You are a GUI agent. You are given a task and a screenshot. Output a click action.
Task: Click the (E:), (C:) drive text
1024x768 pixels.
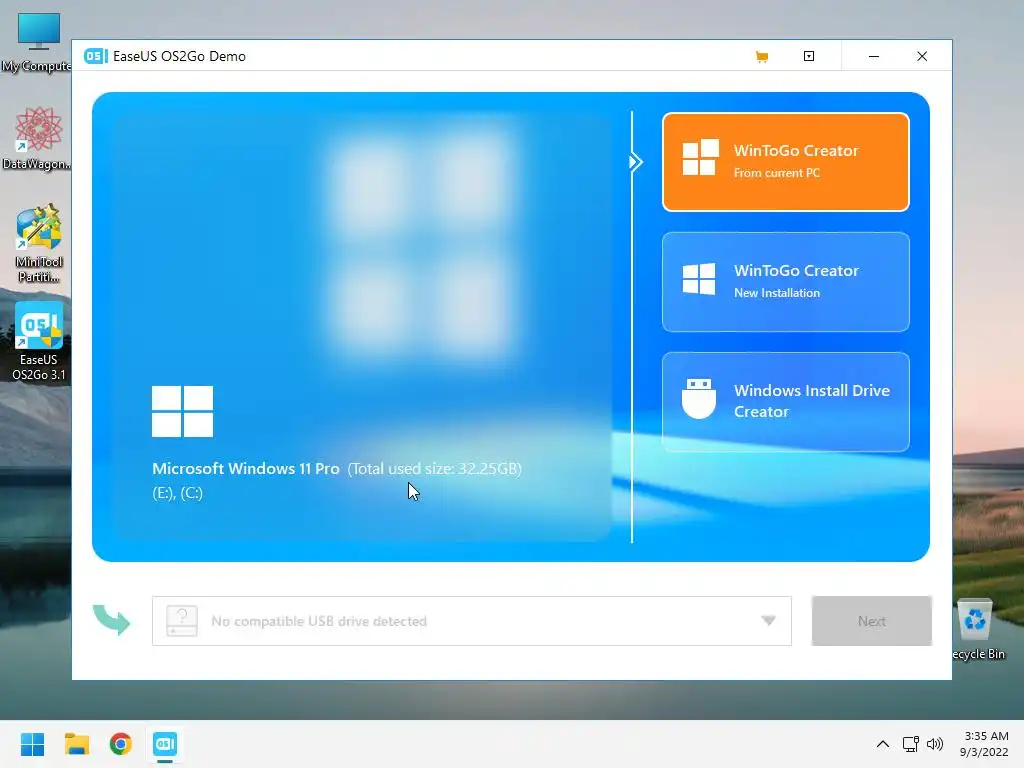point(178,493)
